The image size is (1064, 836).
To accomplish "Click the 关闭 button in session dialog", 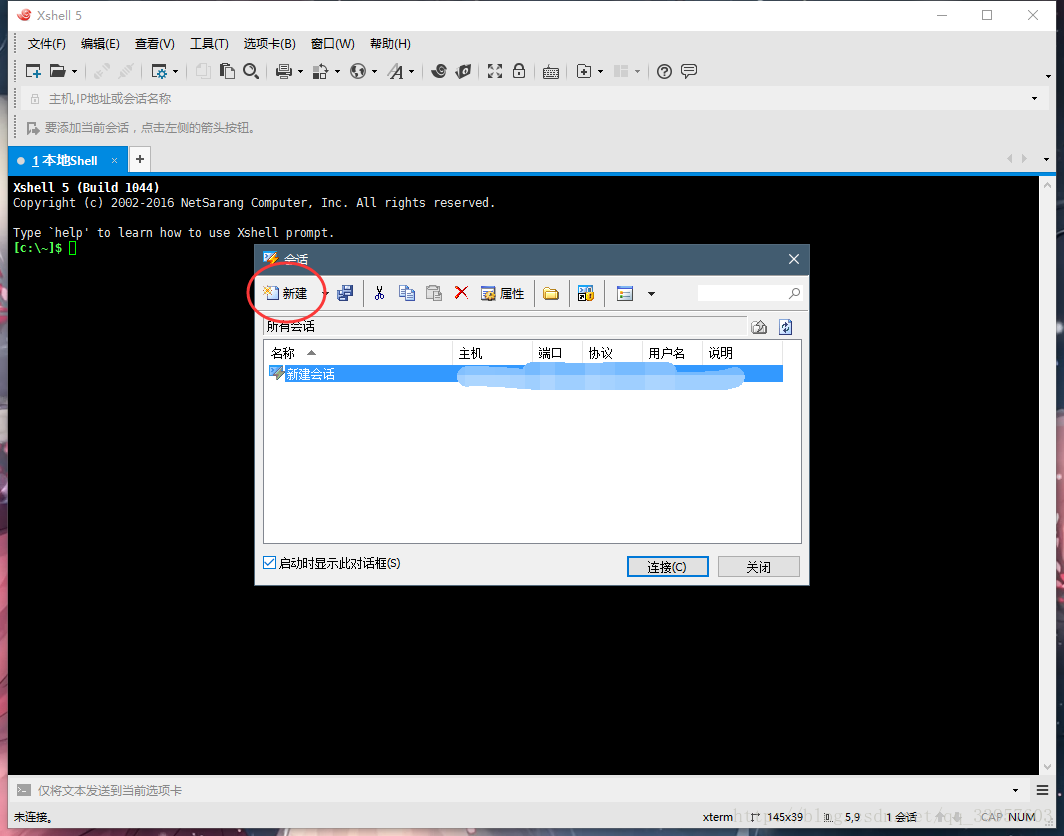I will coord(759,567).
